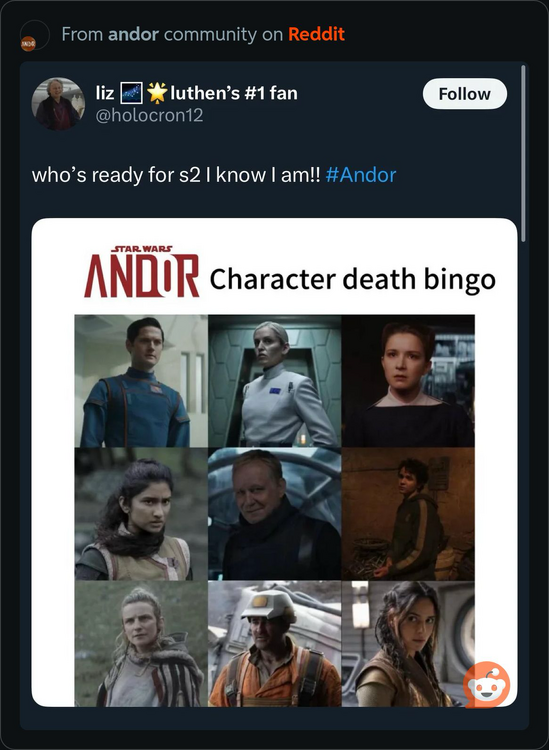Open the Reddit link in header
Image resolution: width=549 pixels, height=750 pixels.
point(316,34)
